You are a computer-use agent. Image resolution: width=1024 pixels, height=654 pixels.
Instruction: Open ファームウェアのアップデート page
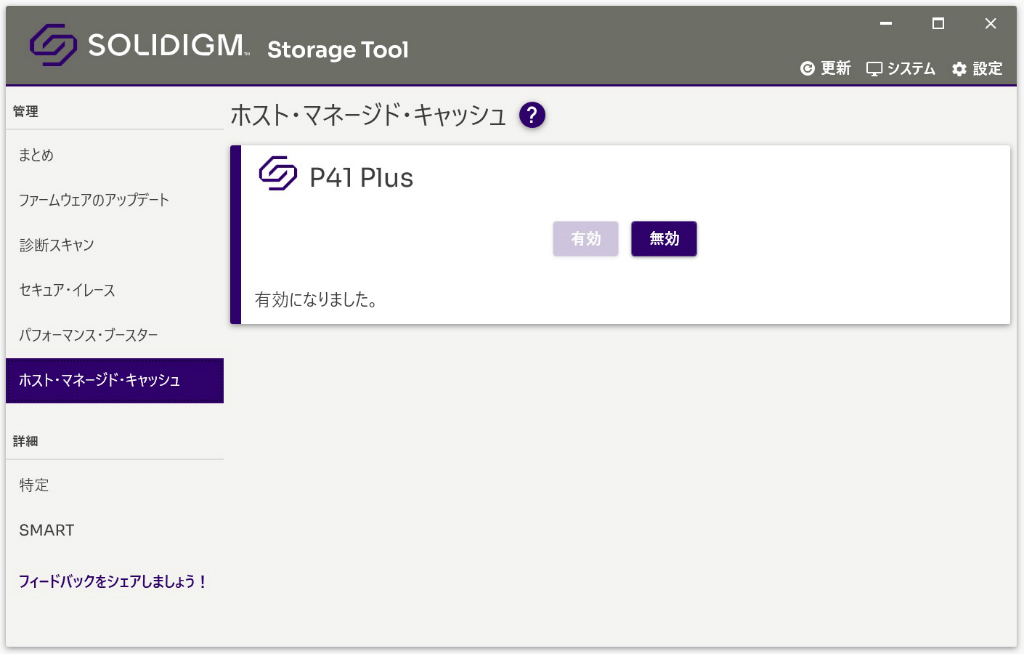115,200
